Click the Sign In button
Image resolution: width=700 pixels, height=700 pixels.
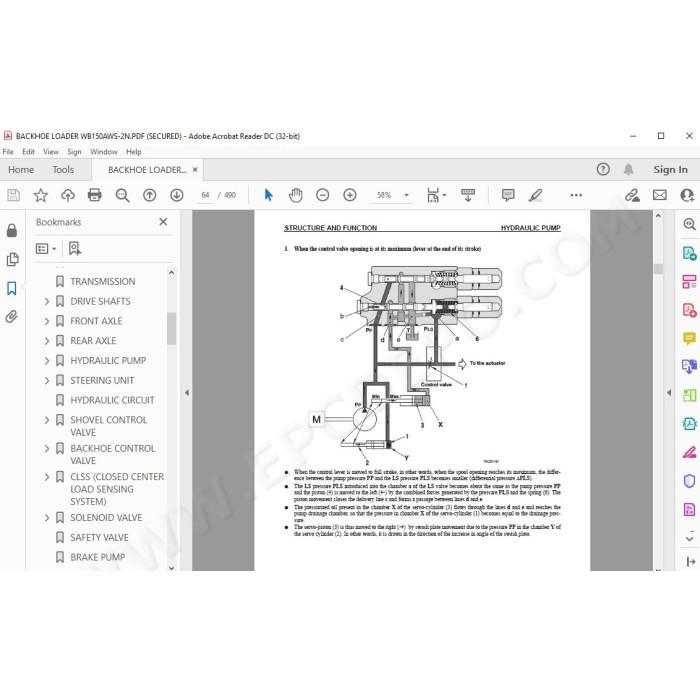point(670,169)
